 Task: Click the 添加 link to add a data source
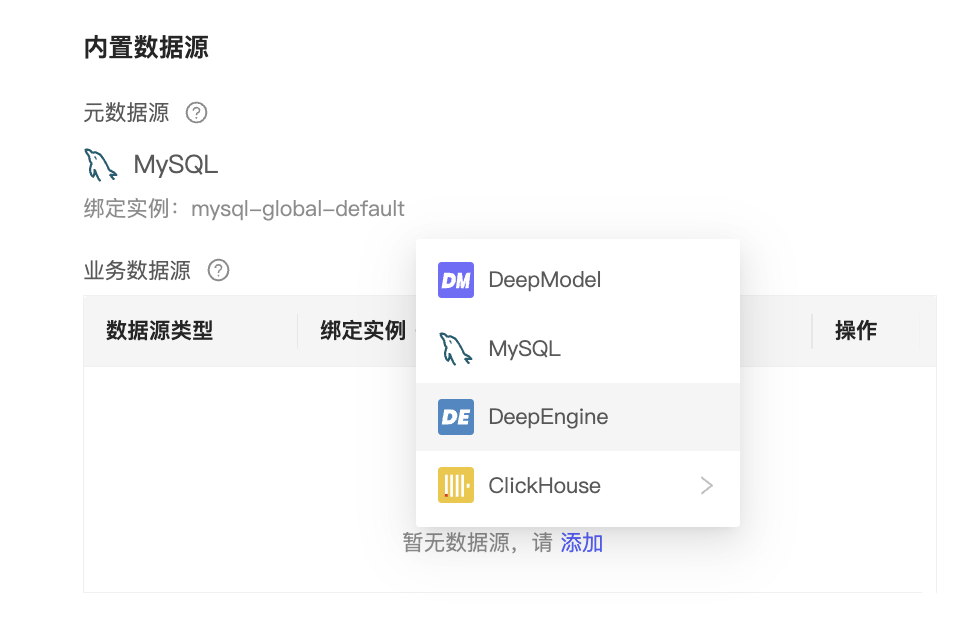click(x=582, y=543)
